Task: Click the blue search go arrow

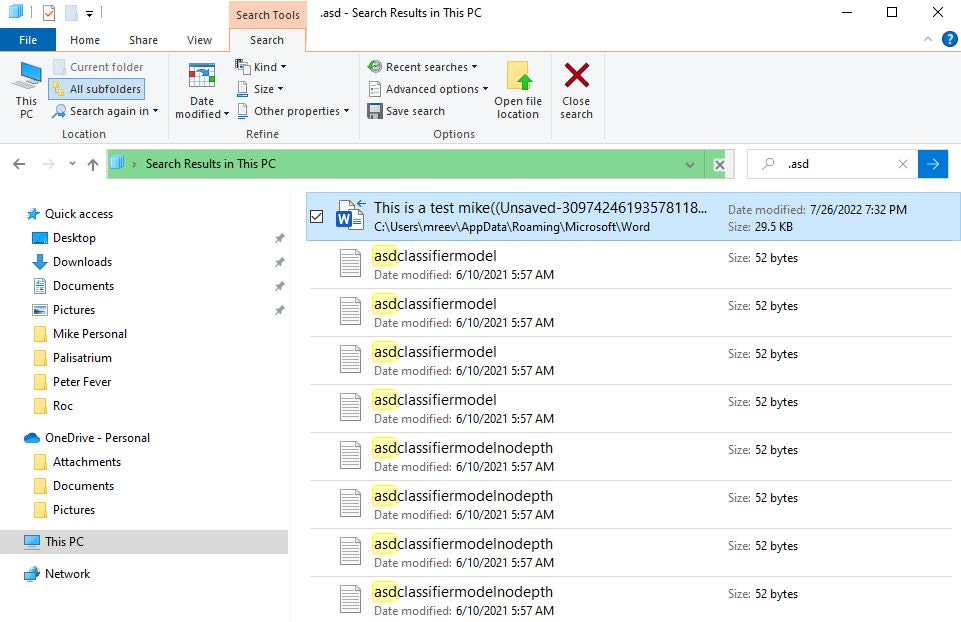Action: (x=933, y=164)
